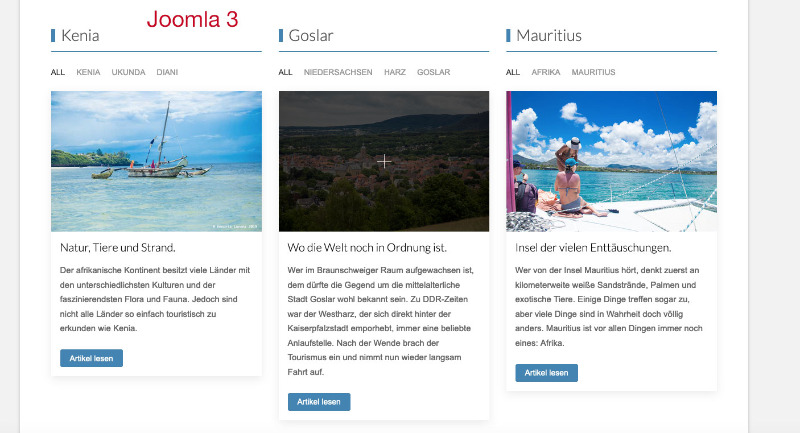Select the ALL filter under Goslar
This screenshot has width=800, height=433.
285,72
